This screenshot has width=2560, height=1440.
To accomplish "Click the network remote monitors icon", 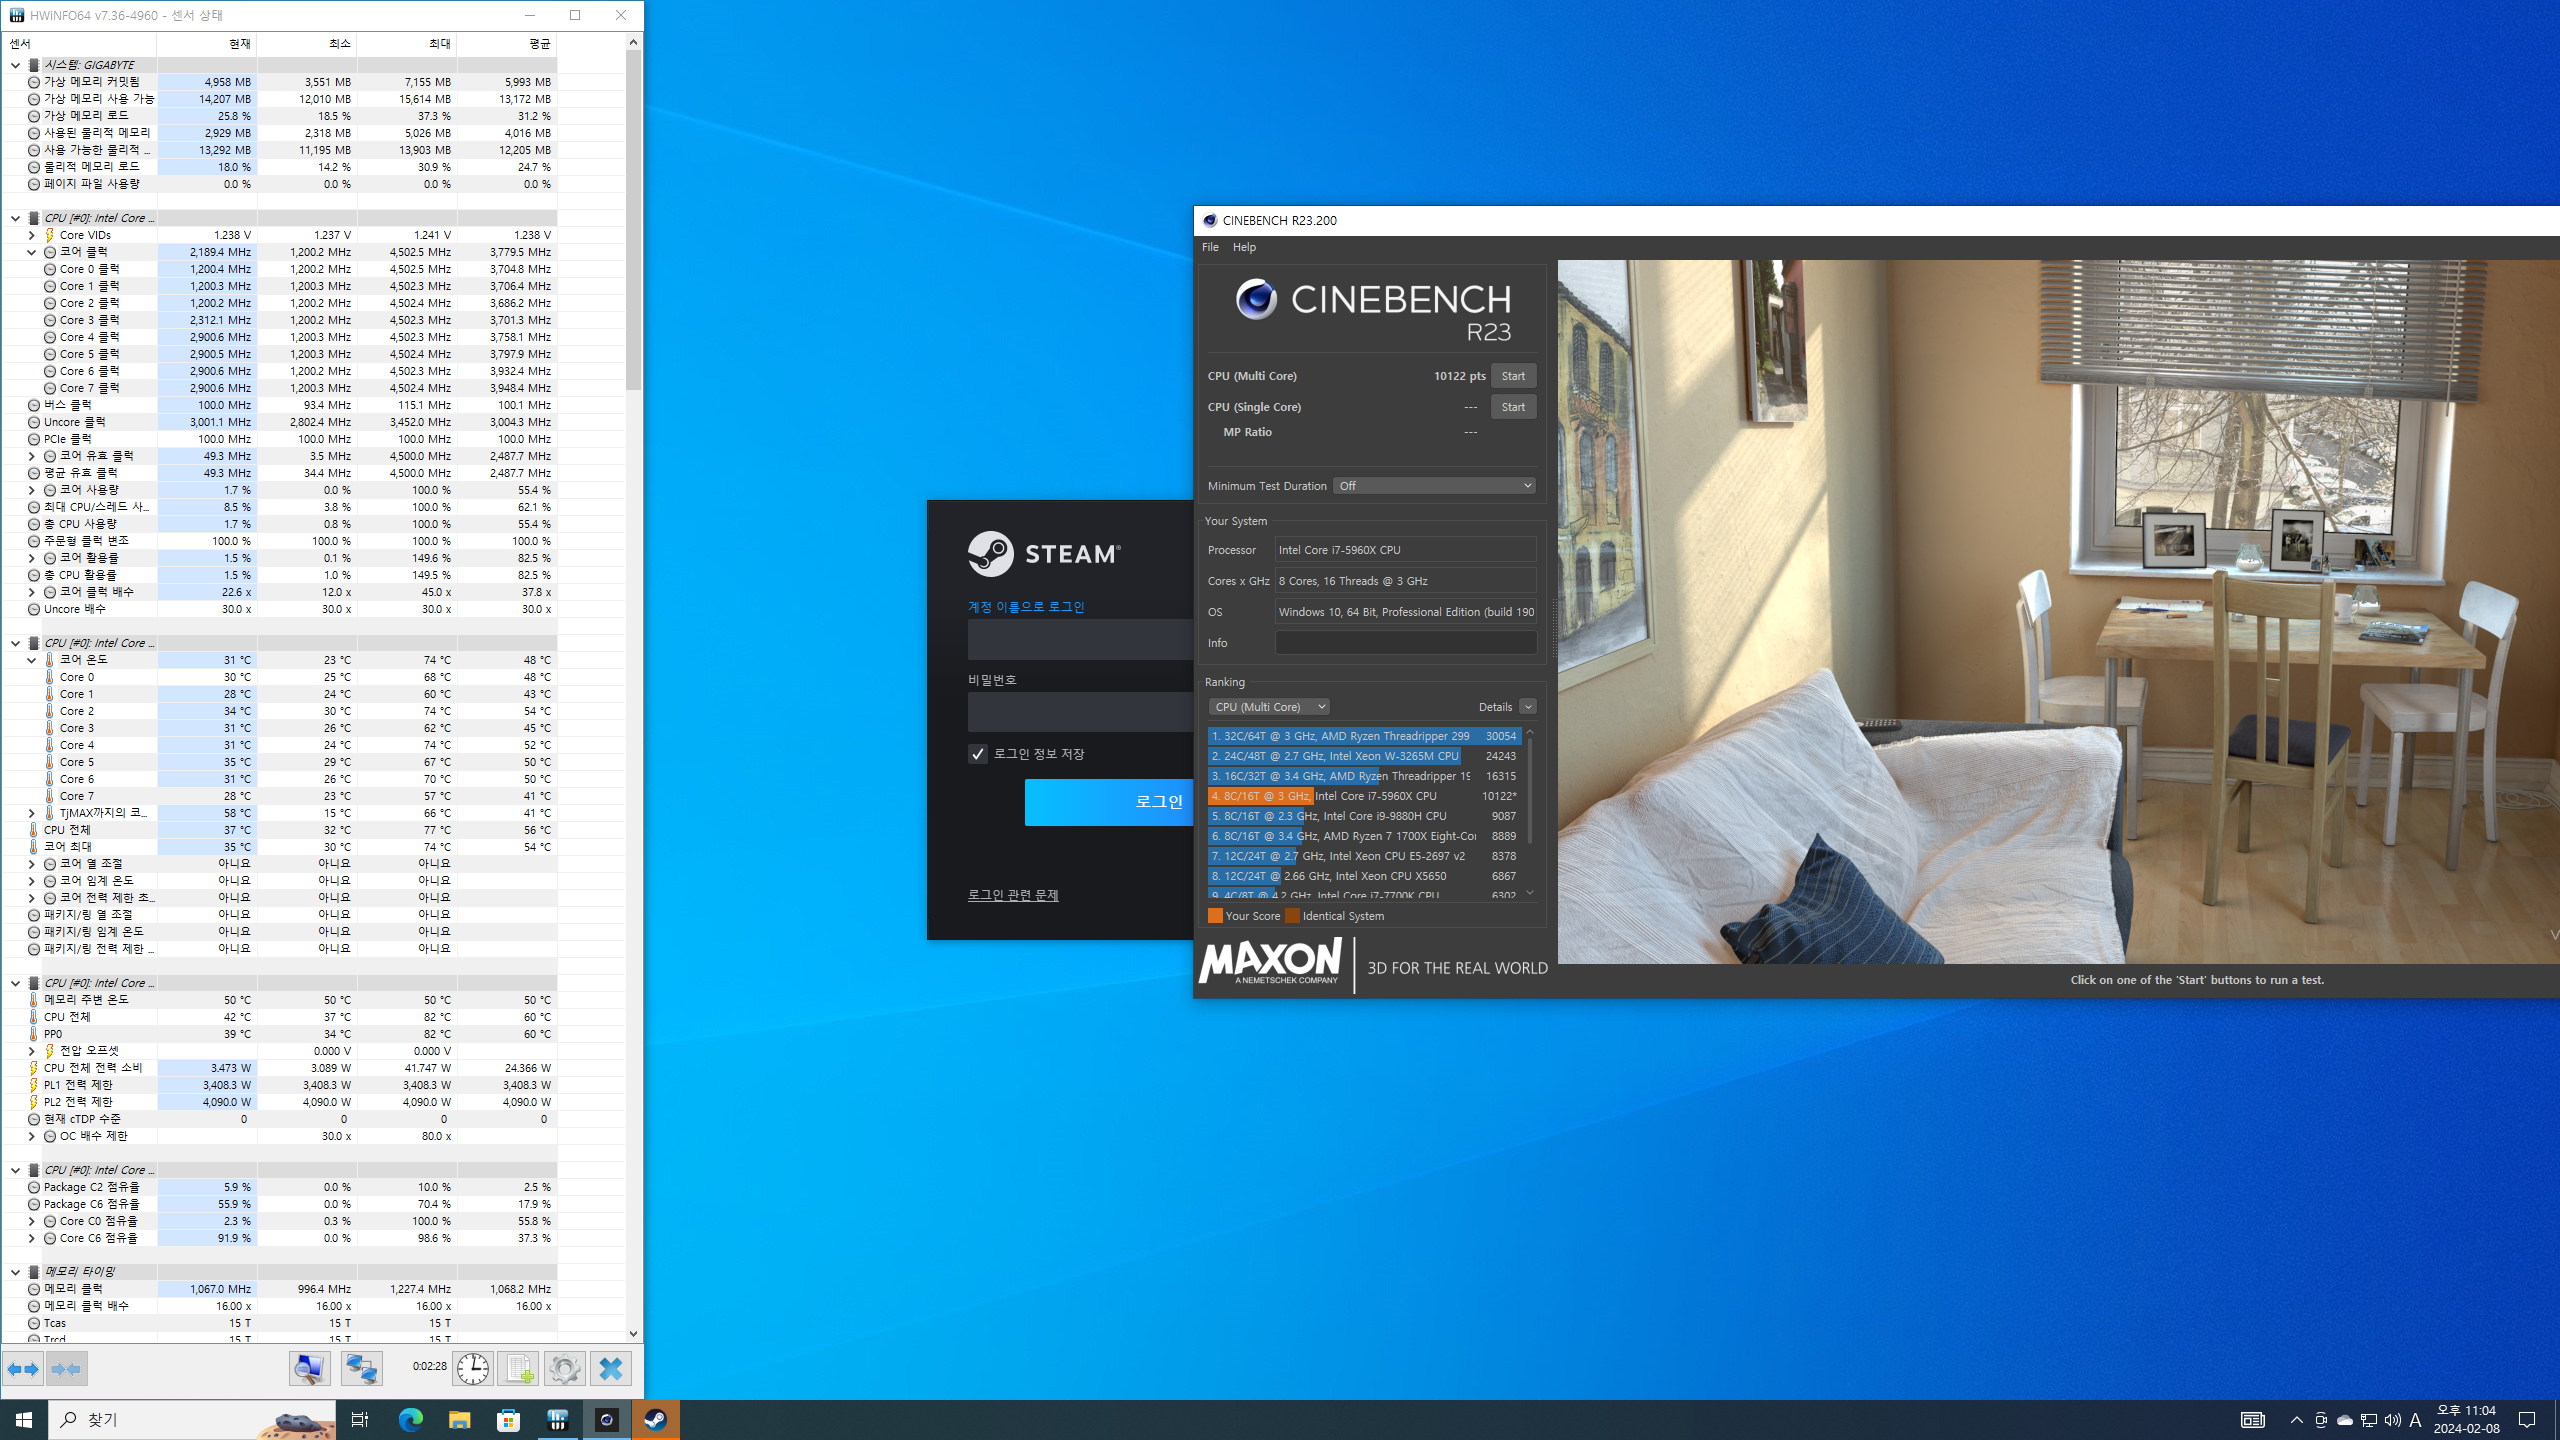I will coord(361,1369).
